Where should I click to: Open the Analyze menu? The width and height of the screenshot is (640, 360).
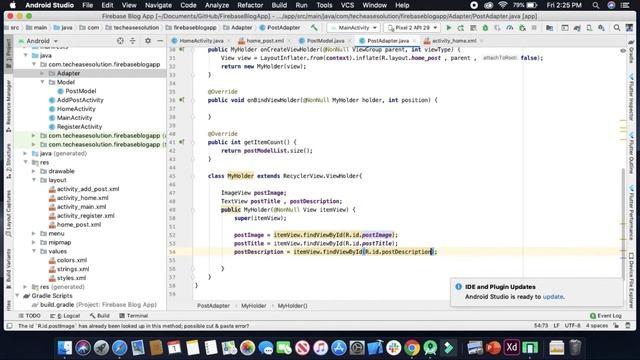(217, 5)
